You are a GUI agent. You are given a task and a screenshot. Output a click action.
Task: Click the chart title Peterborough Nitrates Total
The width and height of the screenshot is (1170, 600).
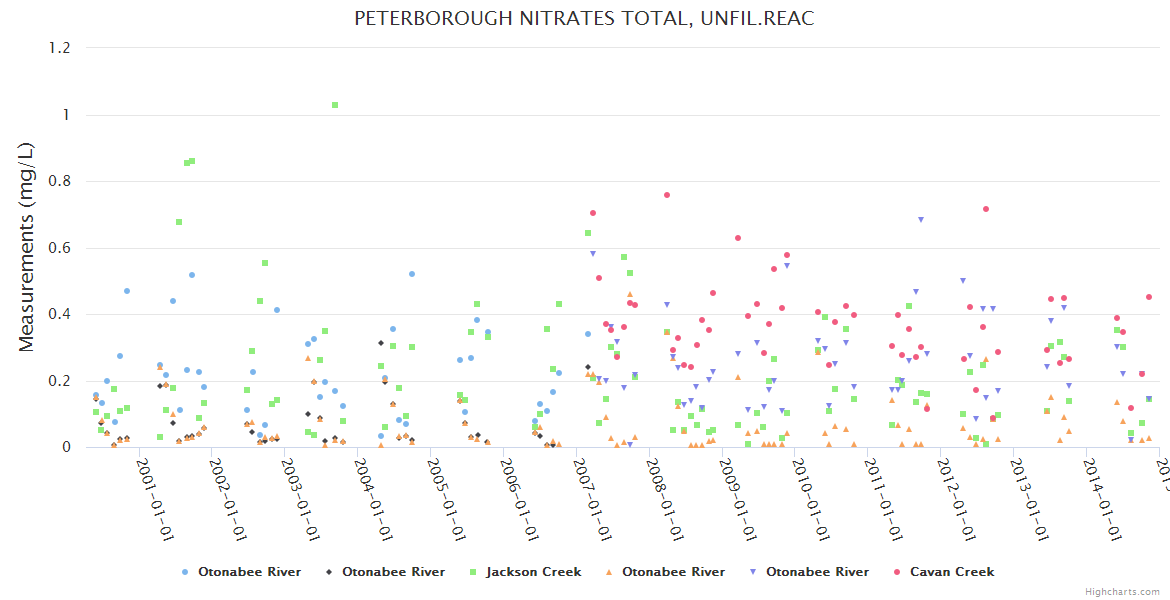tap(584, 19)
